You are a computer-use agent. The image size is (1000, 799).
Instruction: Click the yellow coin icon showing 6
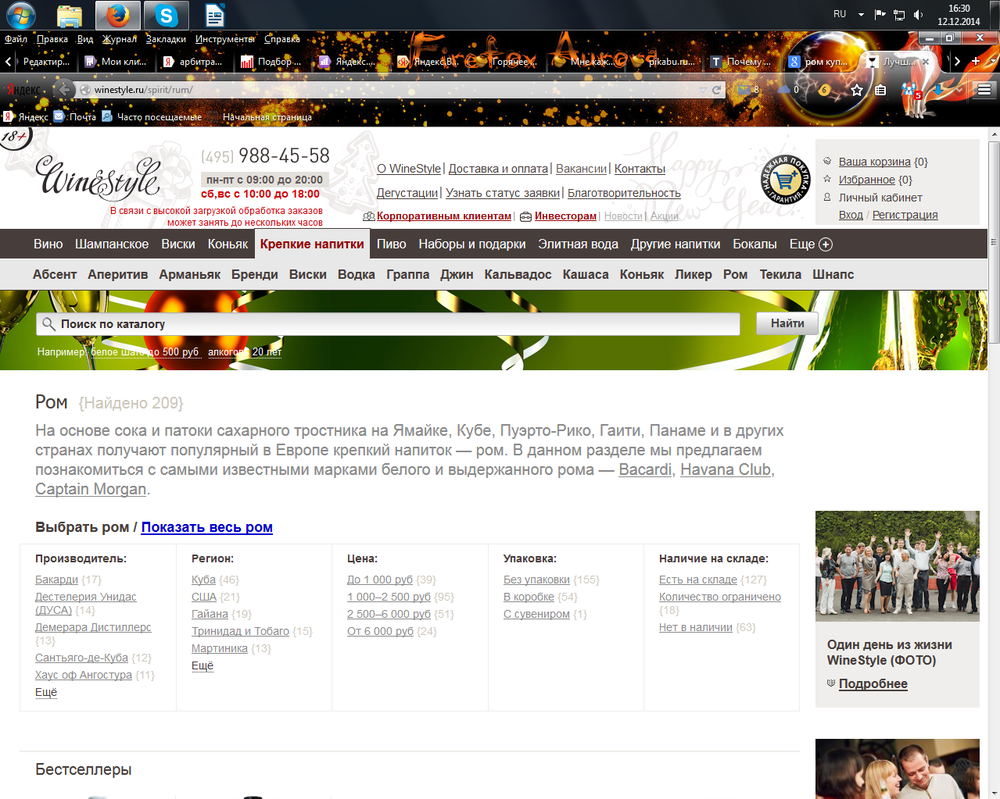click(824, 90)
